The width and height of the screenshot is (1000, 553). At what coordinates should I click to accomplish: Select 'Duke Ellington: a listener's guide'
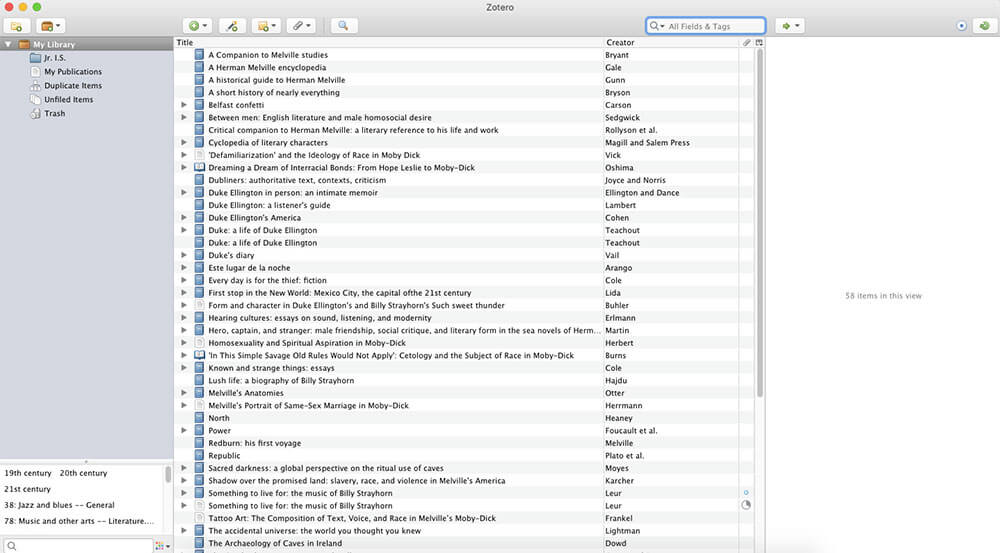464,205
